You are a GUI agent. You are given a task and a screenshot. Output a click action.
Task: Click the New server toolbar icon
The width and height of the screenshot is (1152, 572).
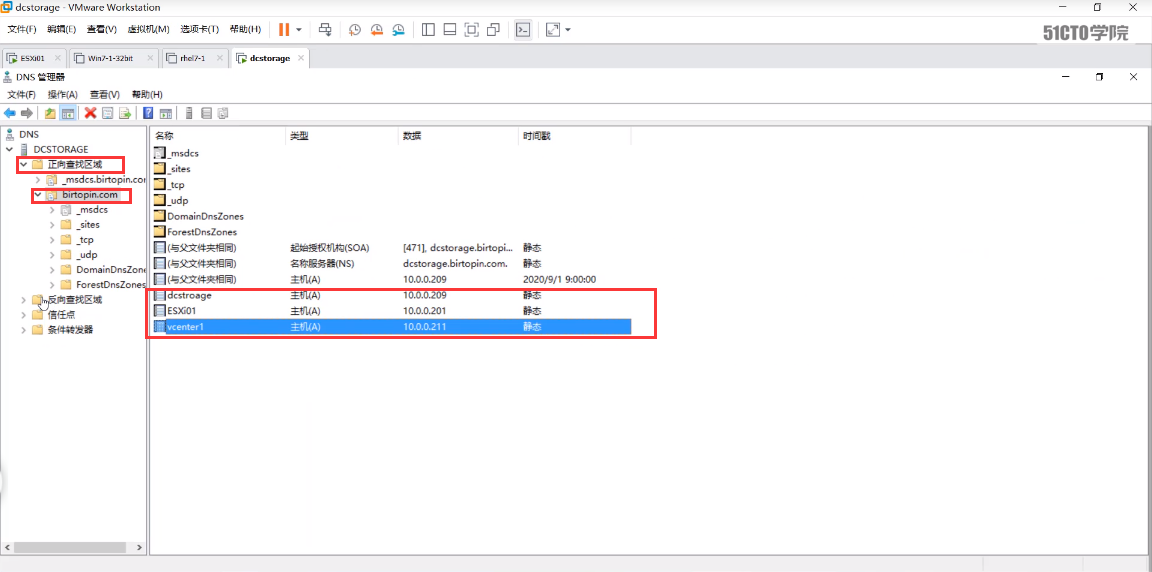click(189, 113)
